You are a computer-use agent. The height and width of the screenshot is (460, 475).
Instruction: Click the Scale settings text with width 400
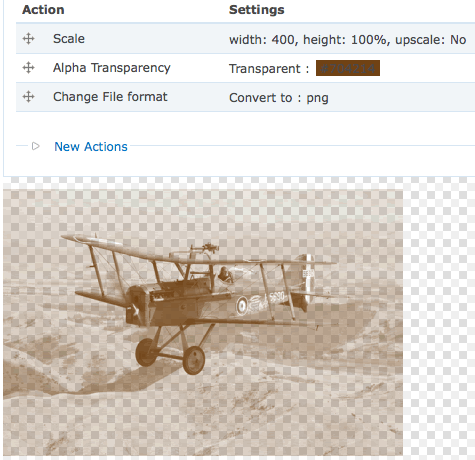[347, 40]
